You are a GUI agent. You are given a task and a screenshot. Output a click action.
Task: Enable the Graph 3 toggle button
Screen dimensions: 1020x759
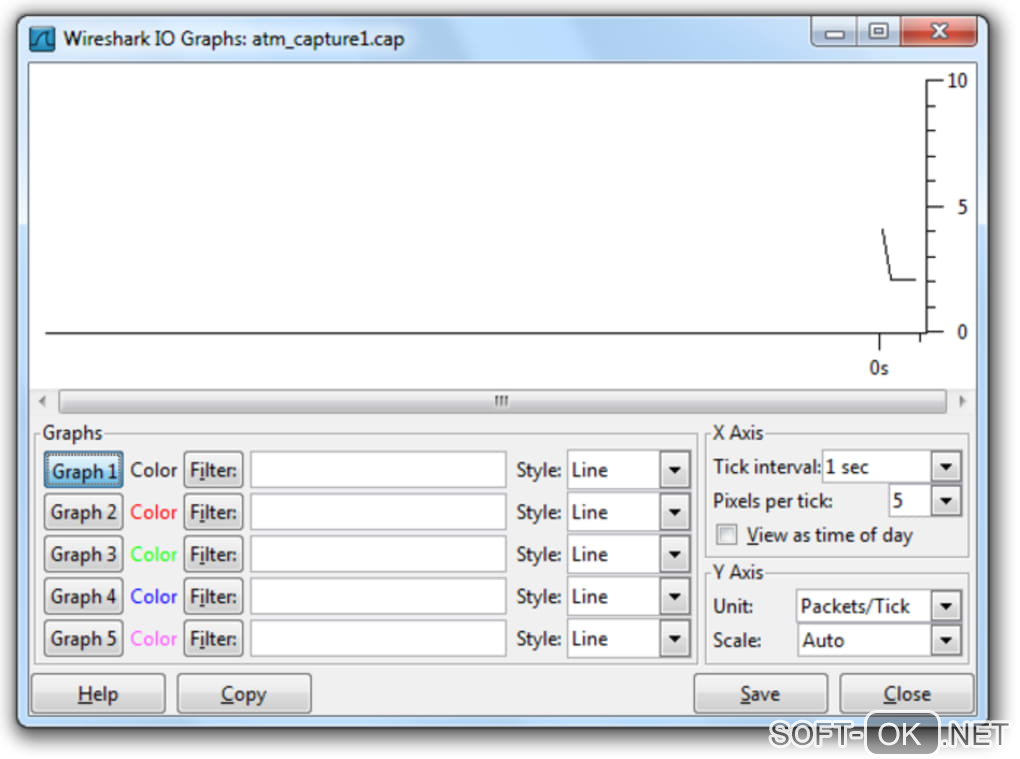tap(83, 555)
